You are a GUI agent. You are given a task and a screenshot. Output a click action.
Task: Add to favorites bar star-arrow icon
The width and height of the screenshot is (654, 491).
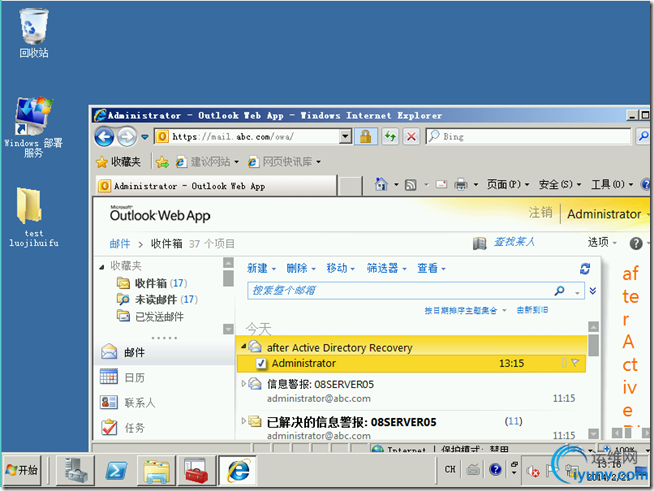pyautogui.click(x=162, y=162)
